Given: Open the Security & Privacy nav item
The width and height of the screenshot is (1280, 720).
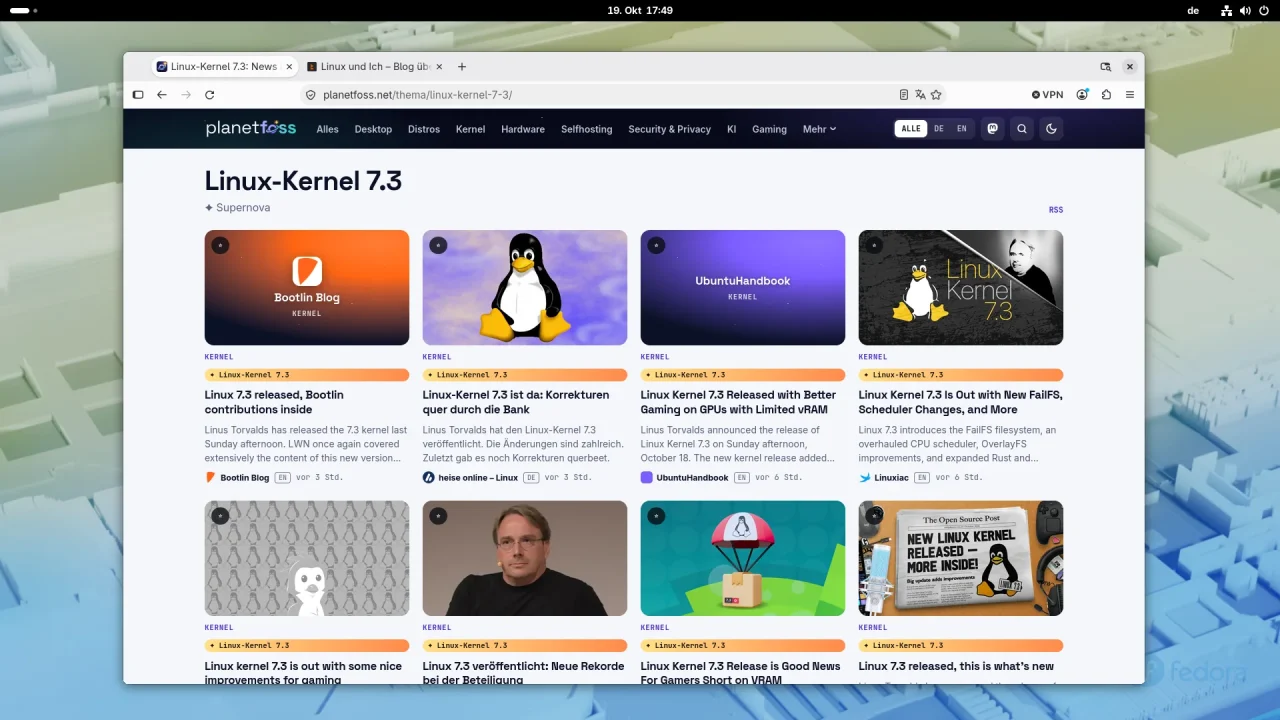Looking at the screenshot, I should (669, 129).
